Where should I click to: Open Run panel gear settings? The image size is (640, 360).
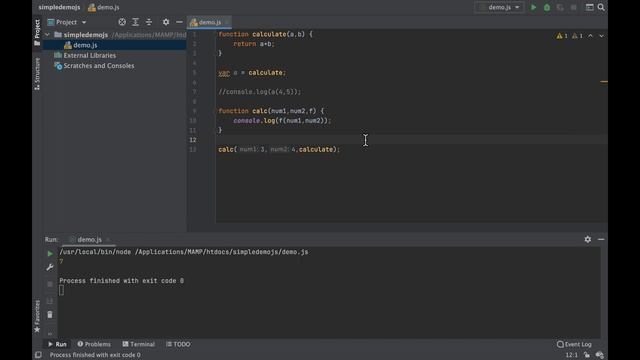coord(587,240)
